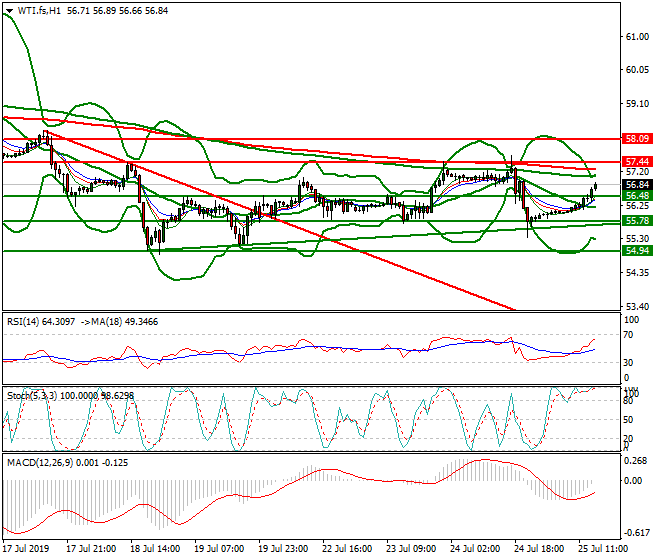Image resolution: width=660 pixels, height=560 pixels.
Task: Click the 19 Jul 23:00 time label
Action: [283, 549]
